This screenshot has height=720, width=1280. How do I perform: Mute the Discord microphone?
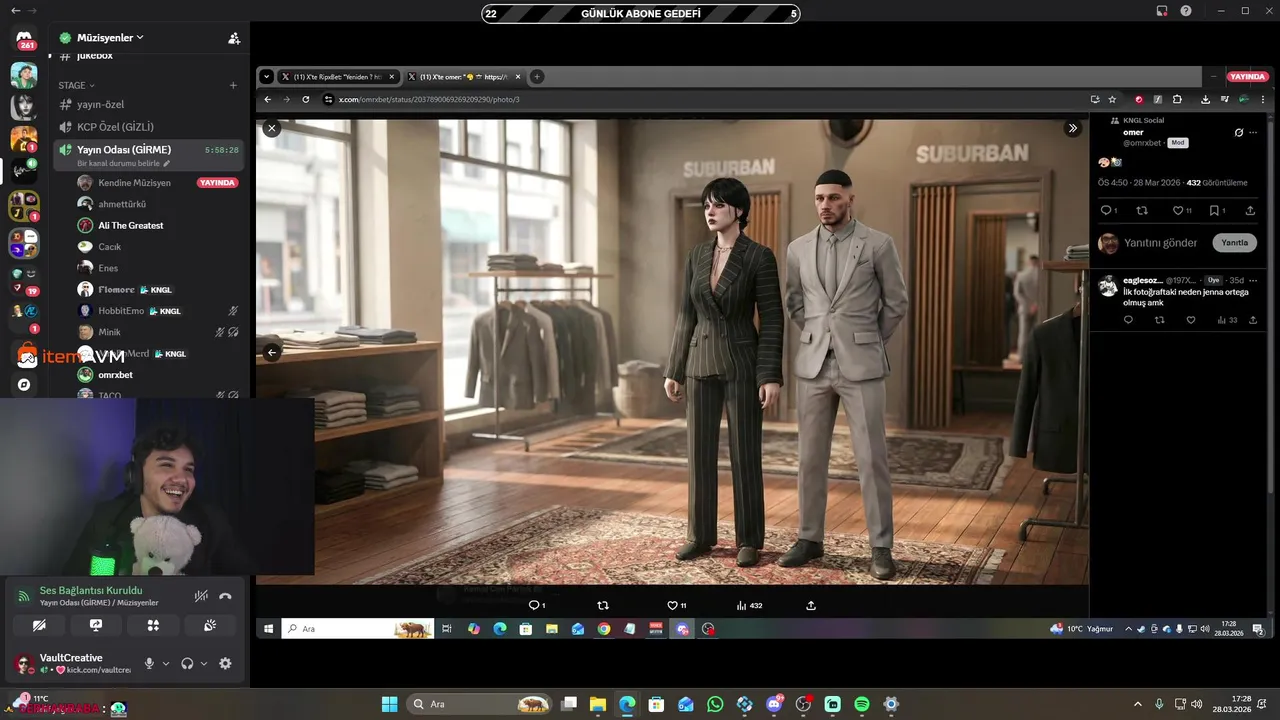coord(149,663)
